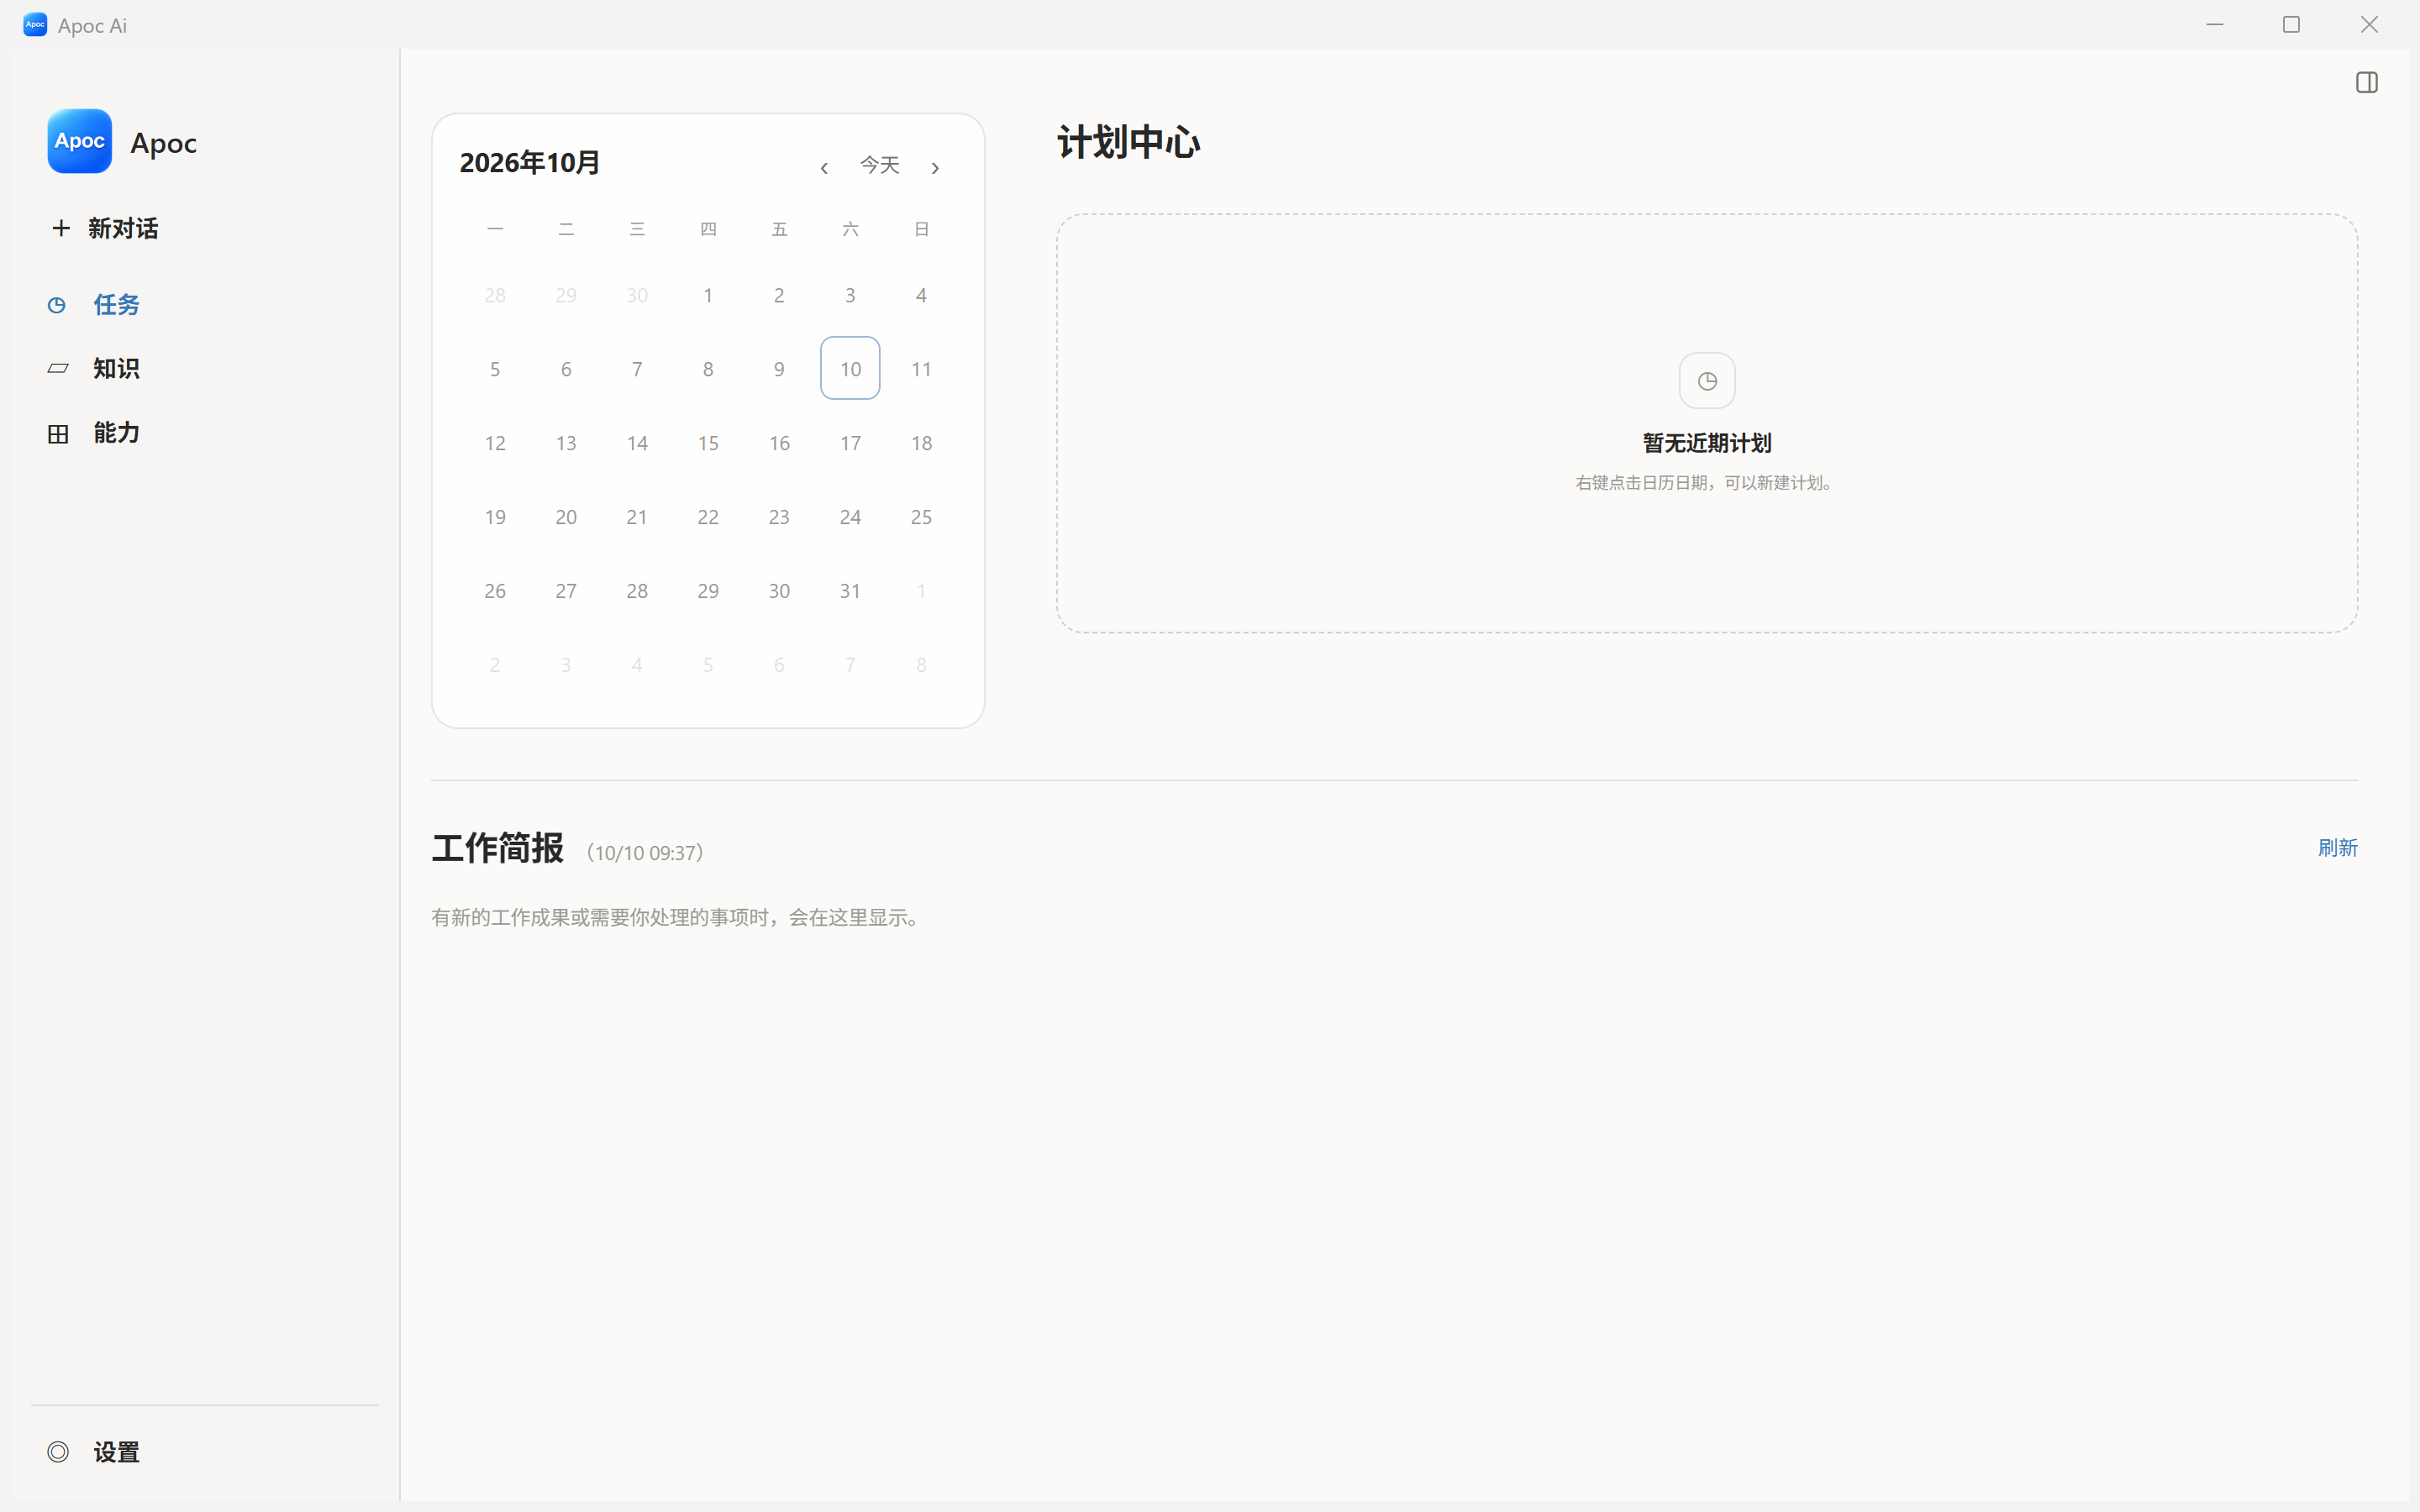Select October 1 in the calendar
Viewport: 2420px width, 1512px height.
708,295
